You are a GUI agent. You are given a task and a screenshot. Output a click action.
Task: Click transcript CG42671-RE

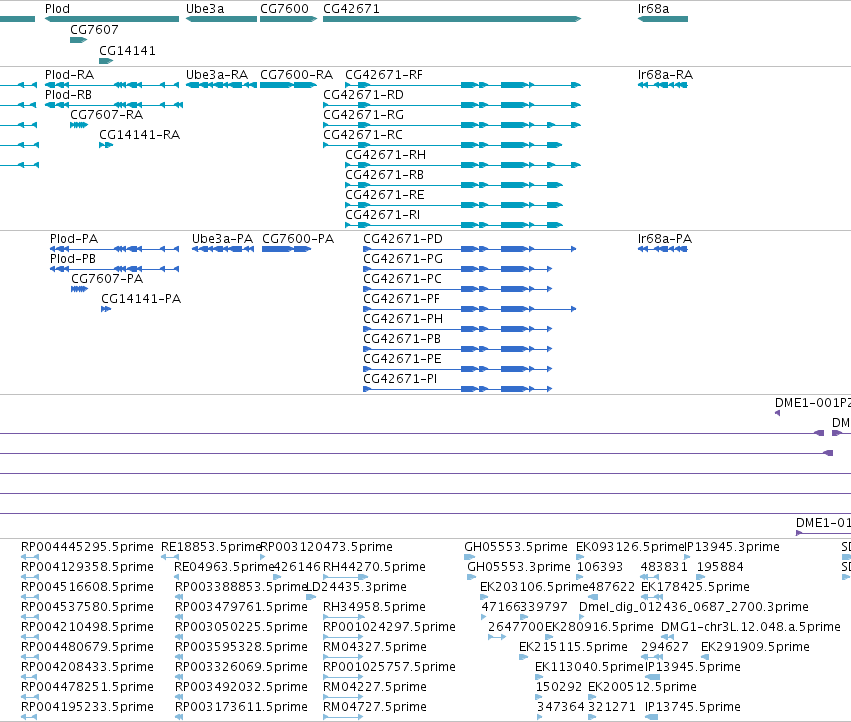click(384, 195)
